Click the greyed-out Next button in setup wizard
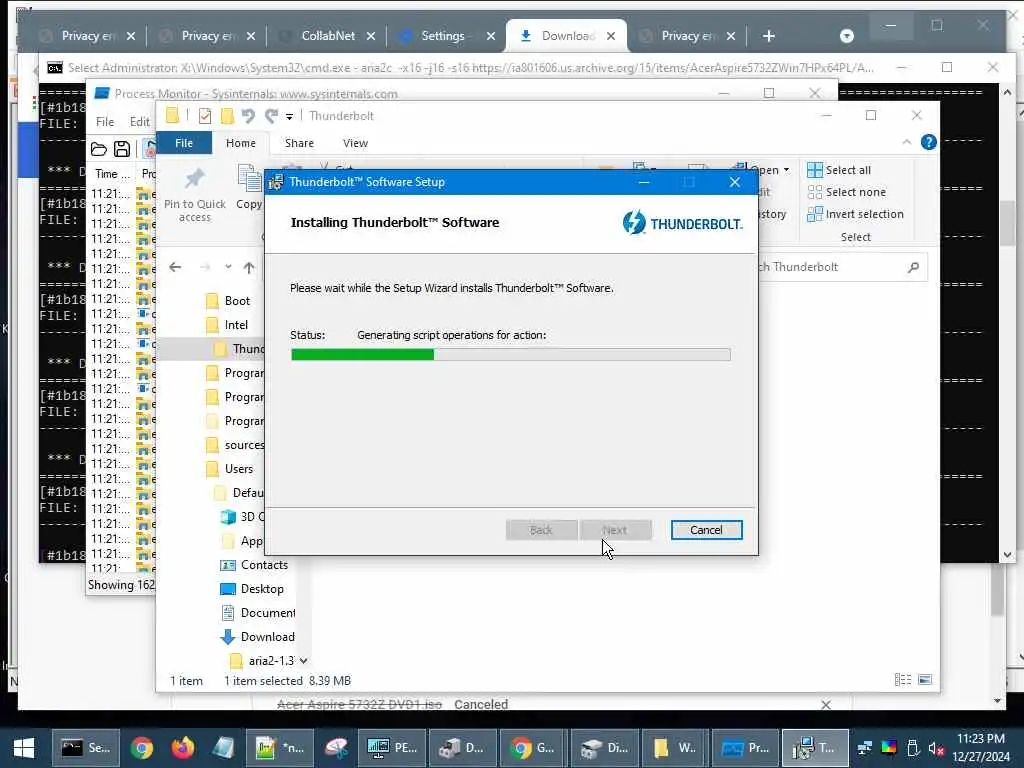1024x768 pixels. click(615, 530)
